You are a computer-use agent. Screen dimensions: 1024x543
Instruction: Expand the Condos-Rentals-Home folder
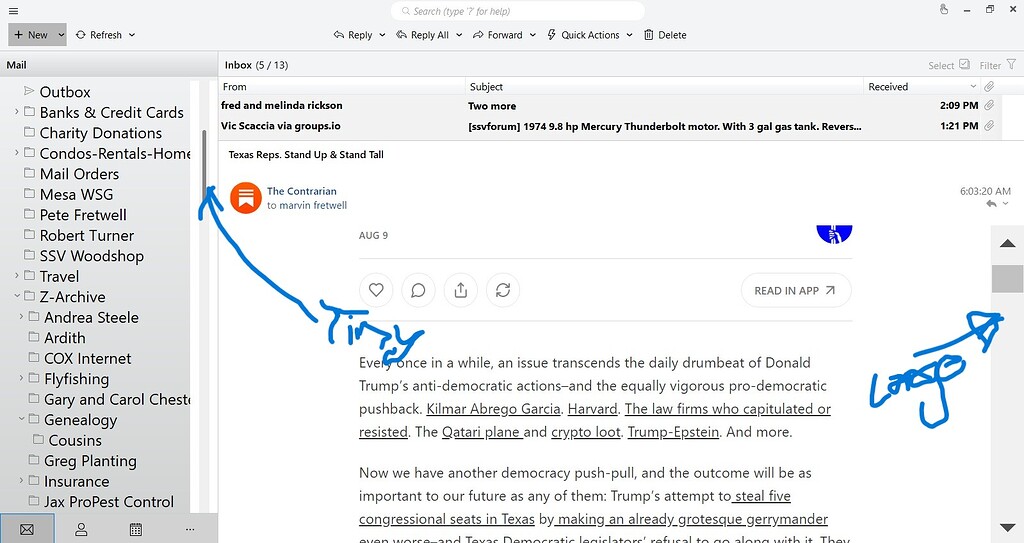coord(16,153)
